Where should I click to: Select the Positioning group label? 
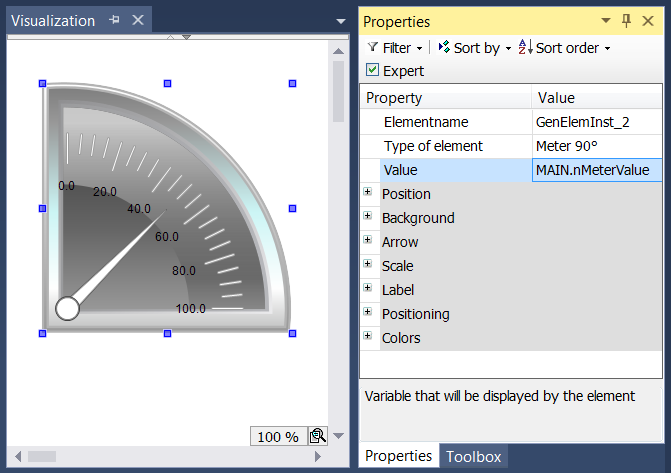(x=416, y=314)
